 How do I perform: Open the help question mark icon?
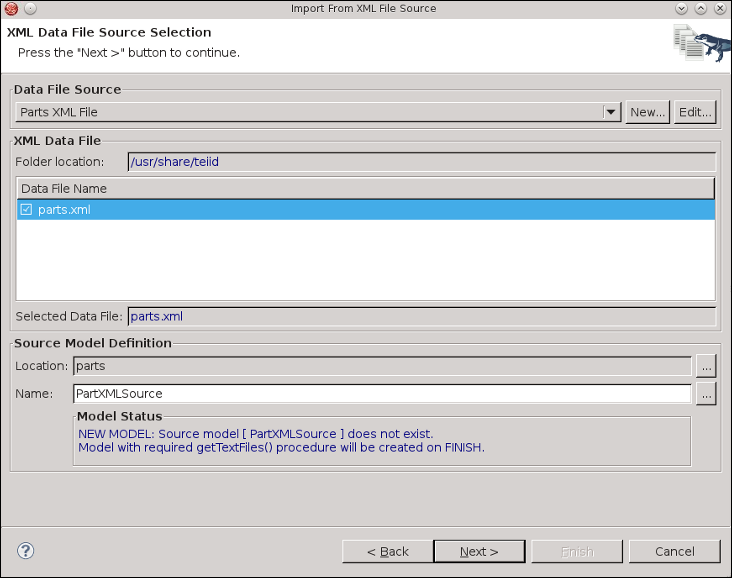pos(25,551)
